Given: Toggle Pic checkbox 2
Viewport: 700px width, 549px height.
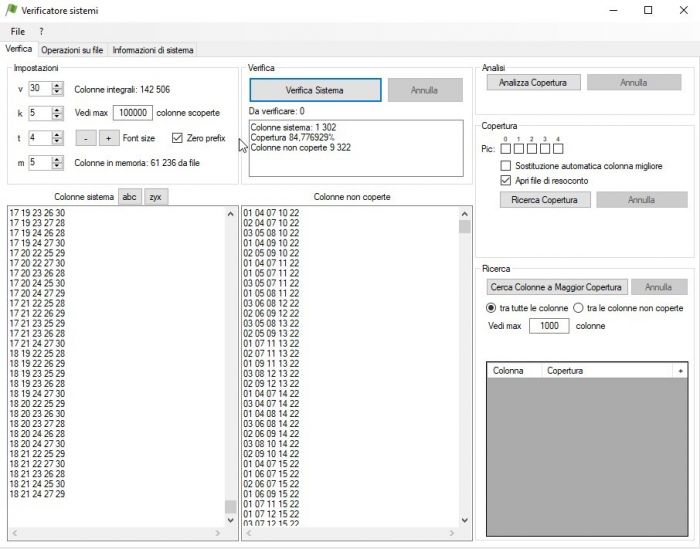Looking at the screenshot, I should (532, 149).
